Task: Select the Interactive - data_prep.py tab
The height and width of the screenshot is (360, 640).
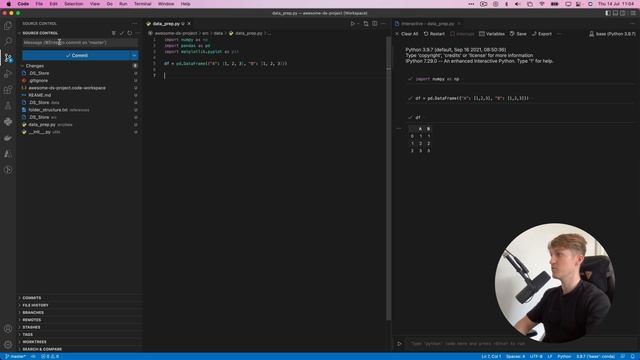Action: click(427, 24)
